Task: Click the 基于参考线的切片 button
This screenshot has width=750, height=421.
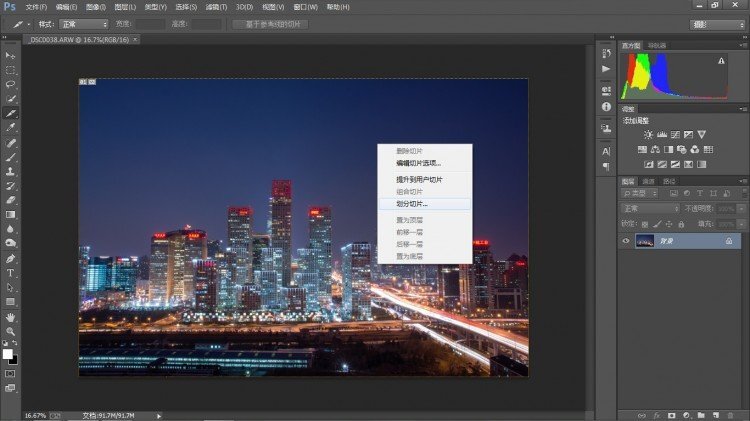Action: (271, 23)
